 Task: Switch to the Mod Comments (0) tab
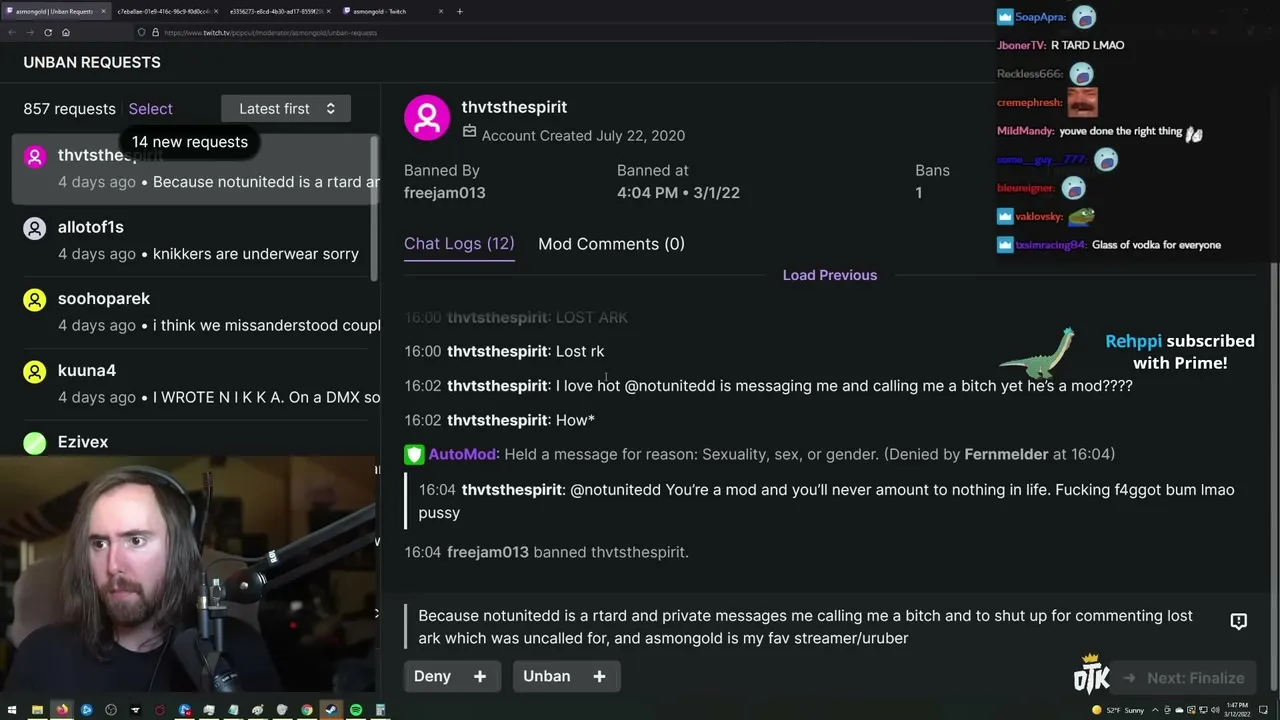pos(611,244)
